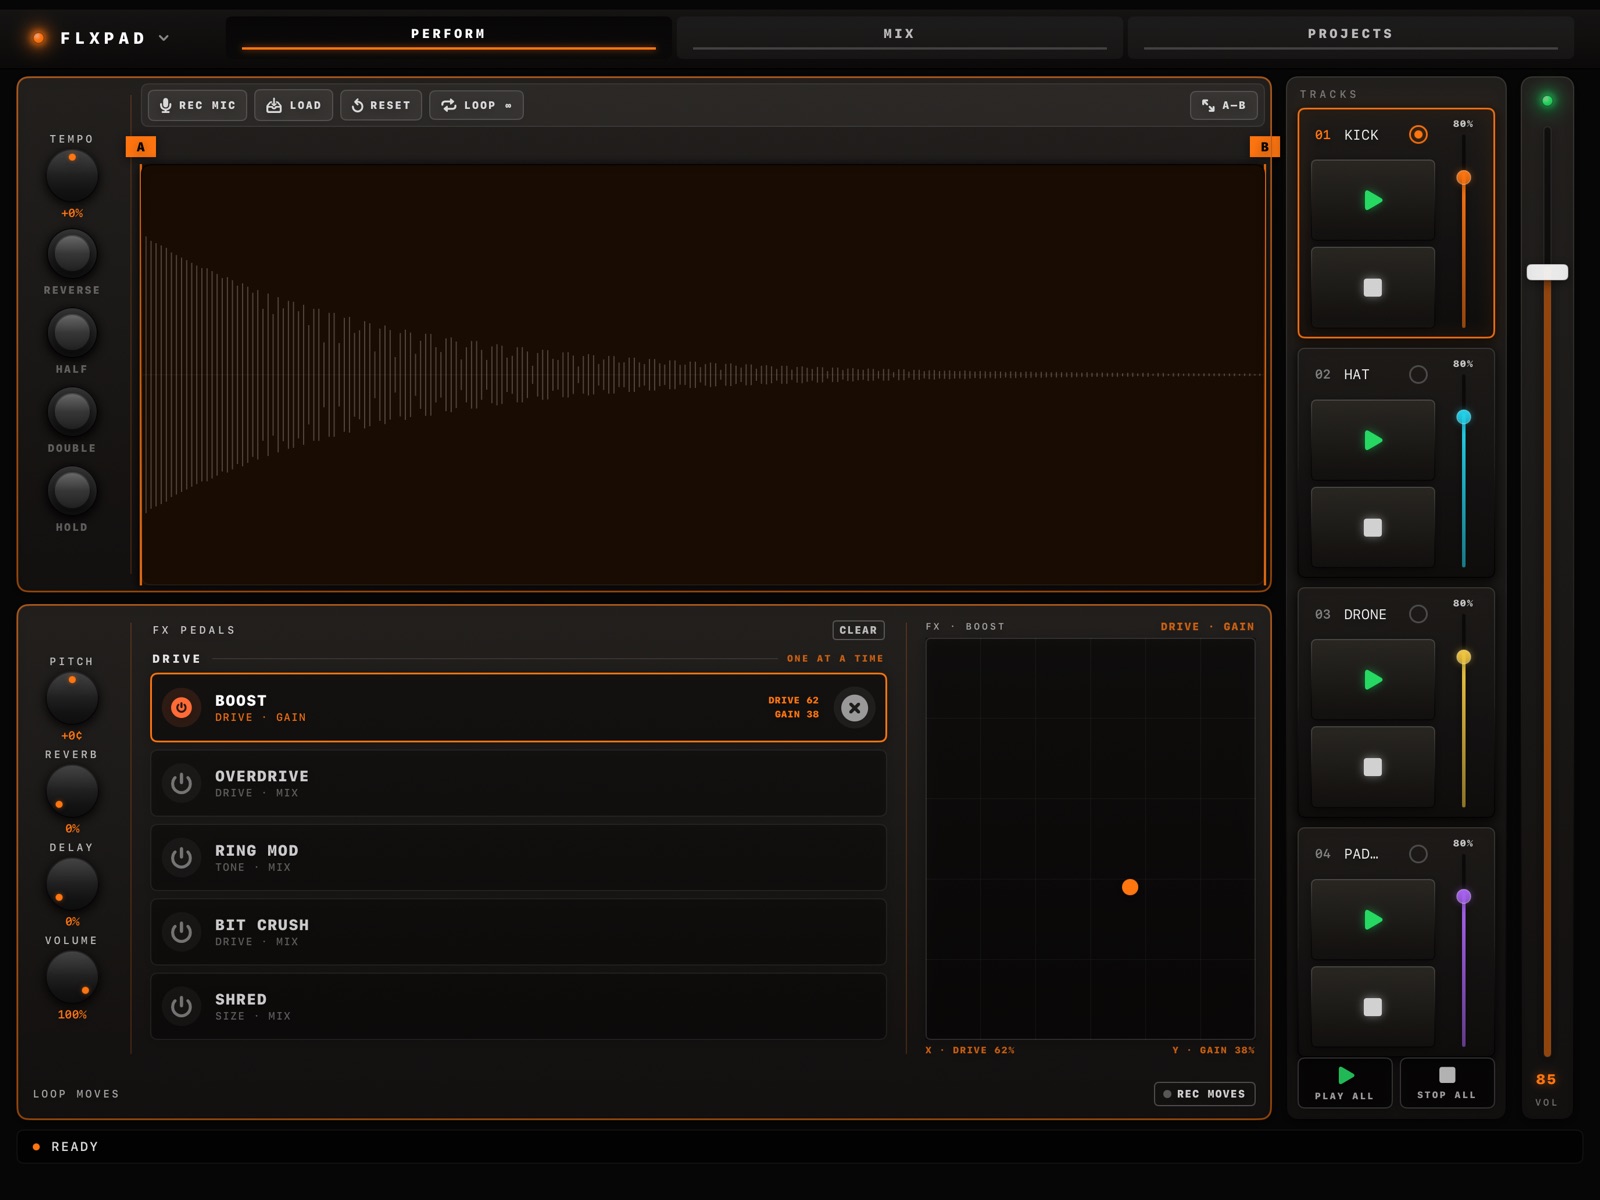Click the waveform display
The width and height of the screenshot is (1600, 1200).
[703, 374]
